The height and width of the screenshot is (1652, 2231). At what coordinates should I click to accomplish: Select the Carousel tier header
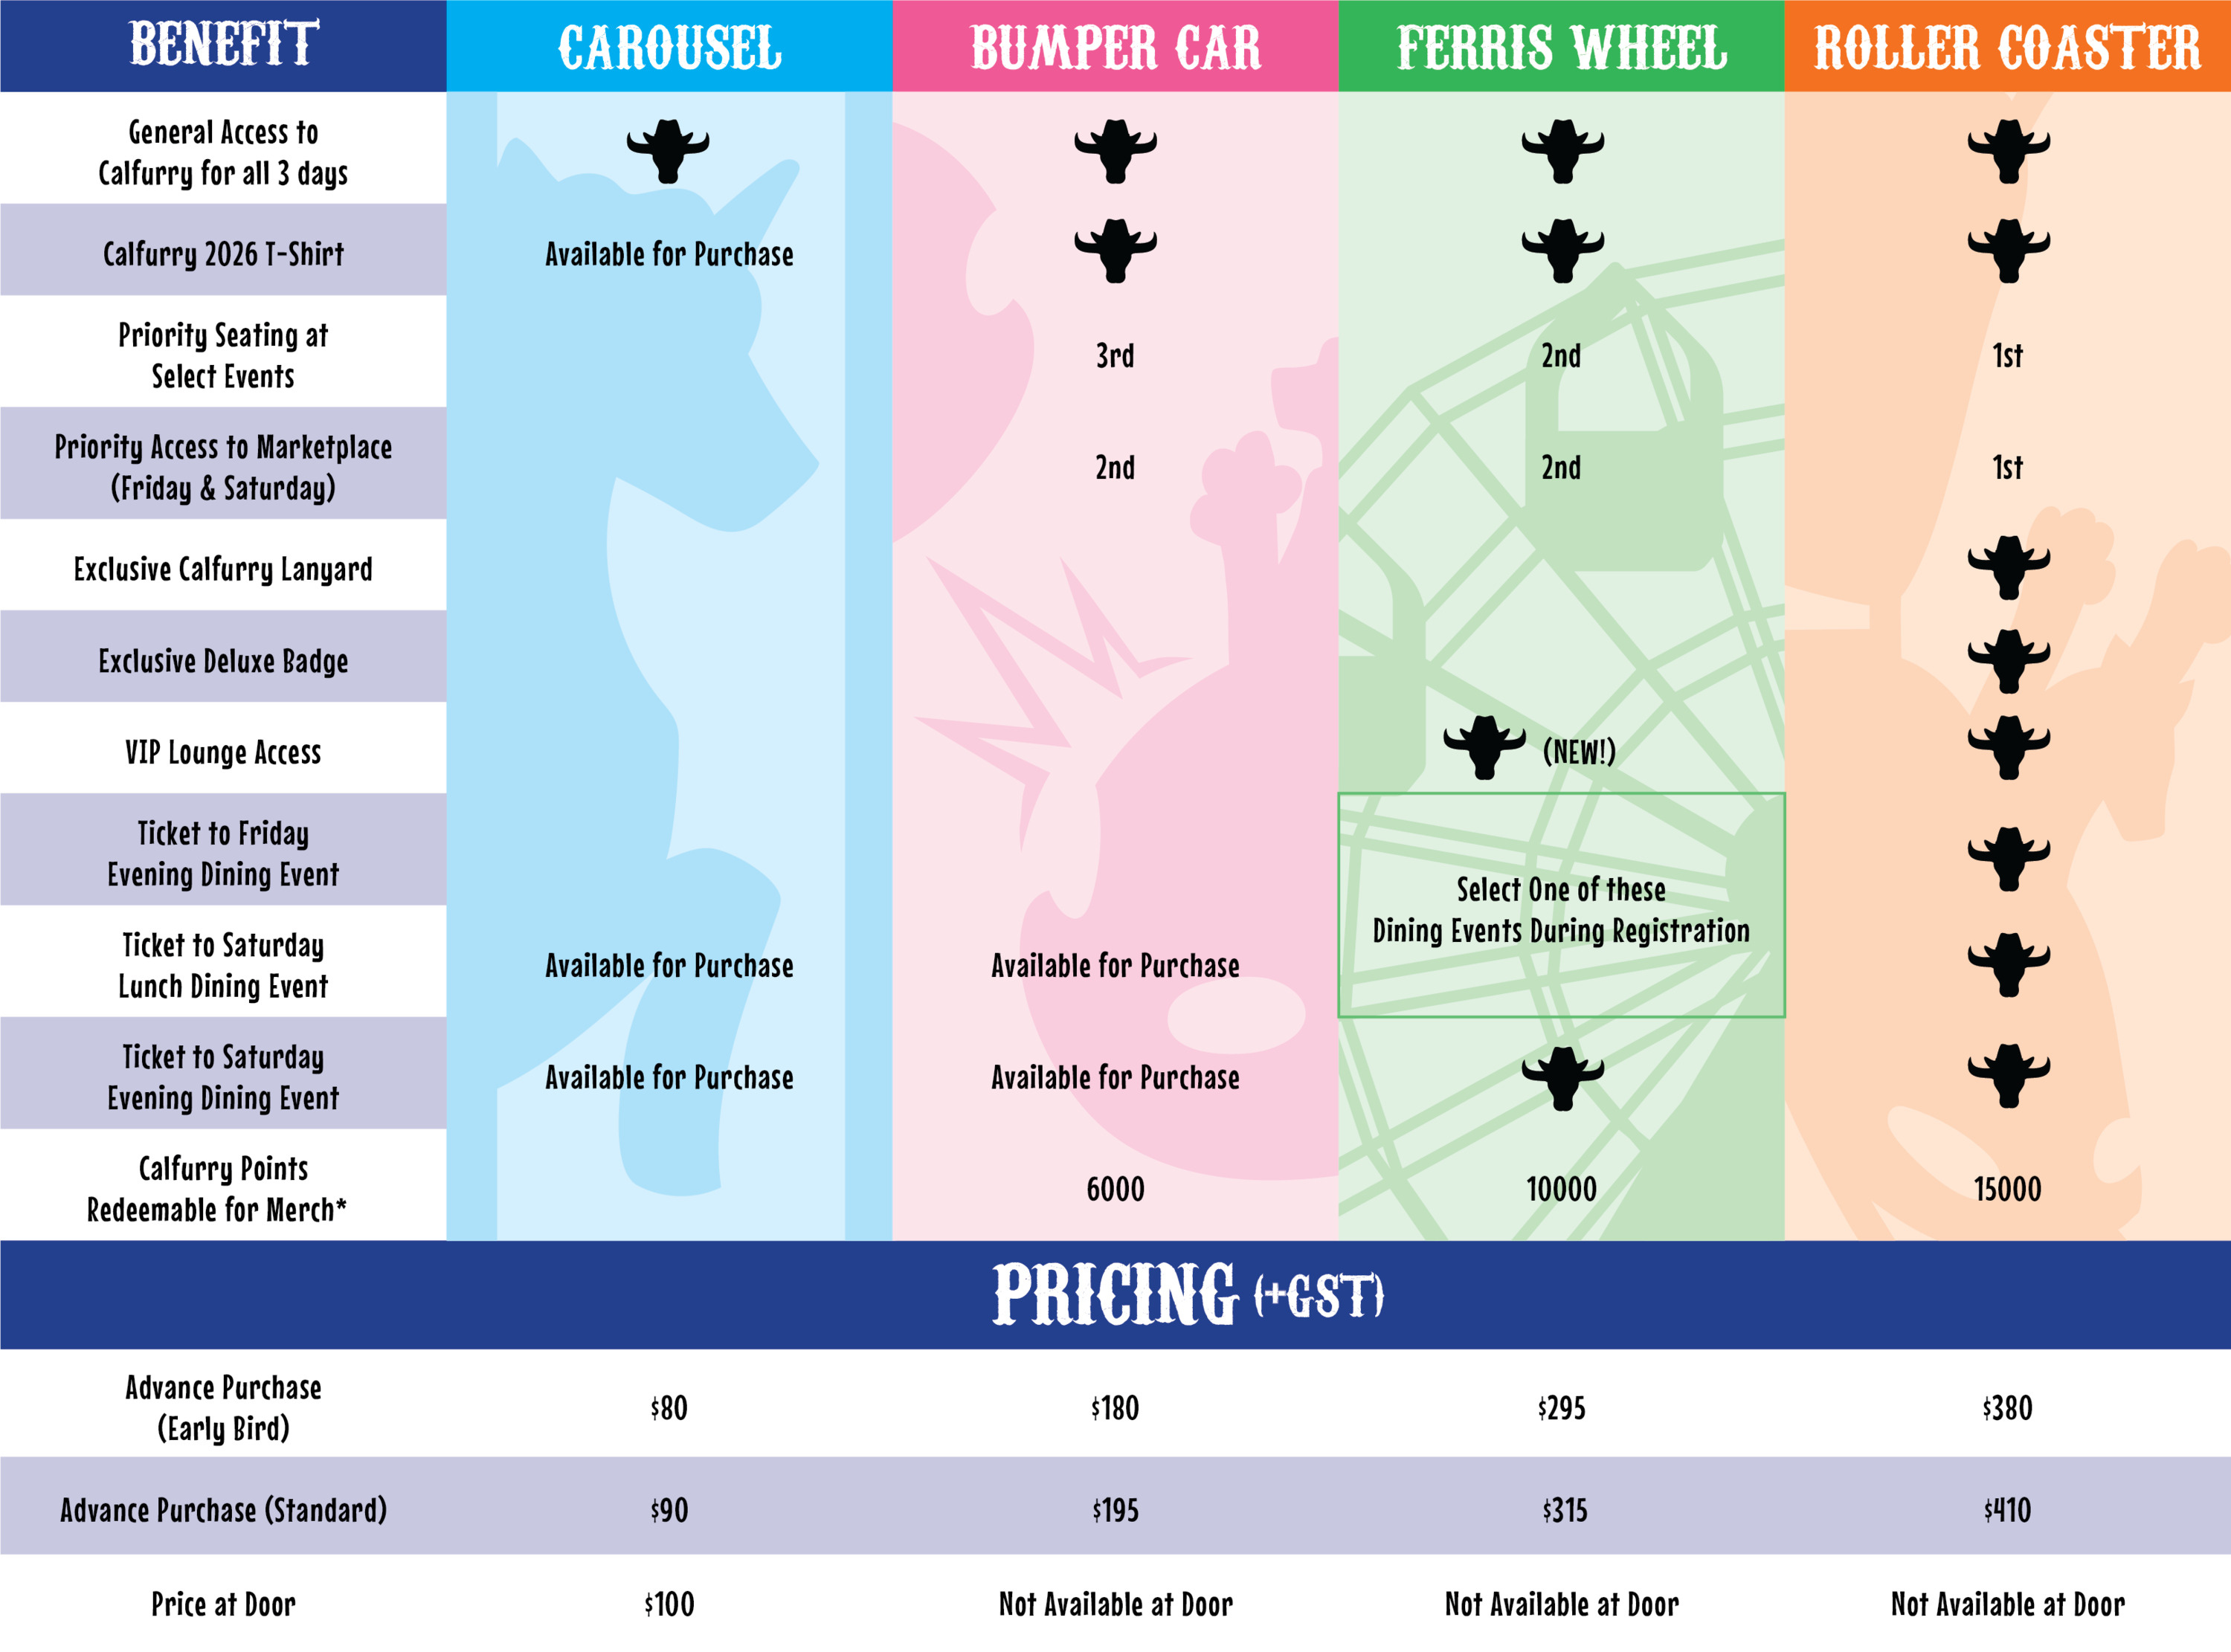click(x=669, y=47)
